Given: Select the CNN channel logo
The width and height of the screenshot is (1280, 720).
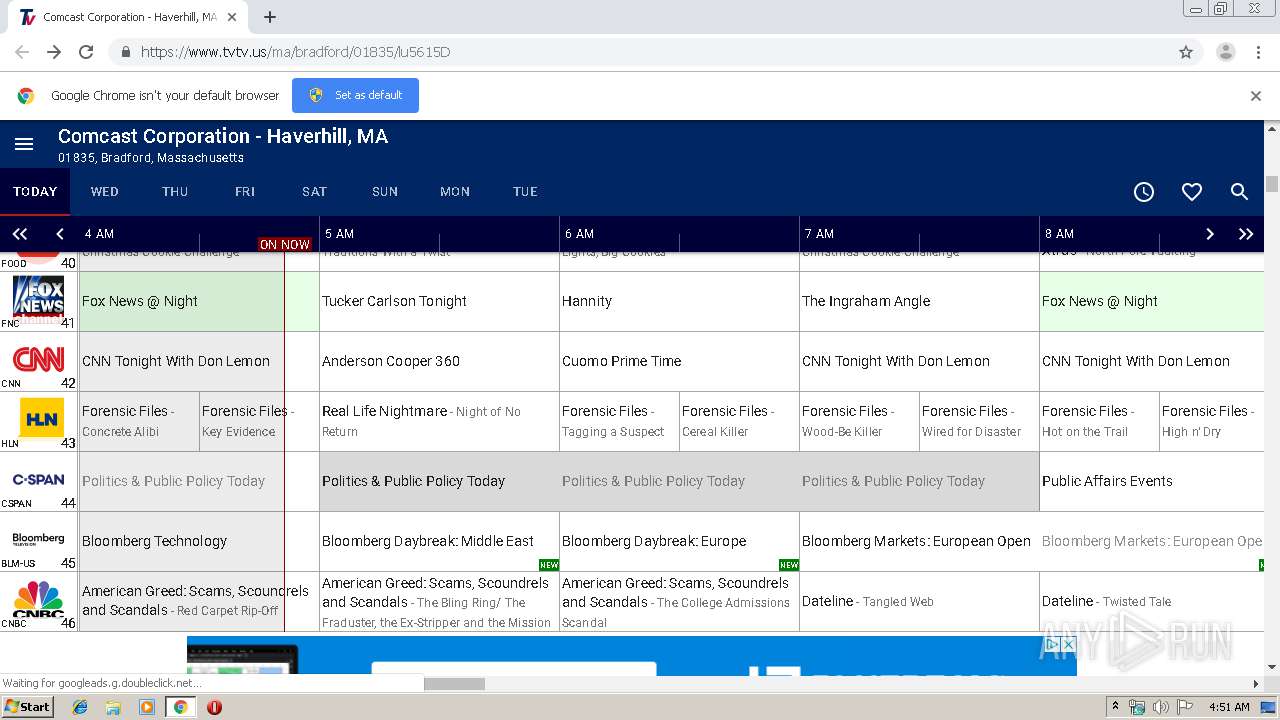Looking at the screenshot, I should pos(39,359).
